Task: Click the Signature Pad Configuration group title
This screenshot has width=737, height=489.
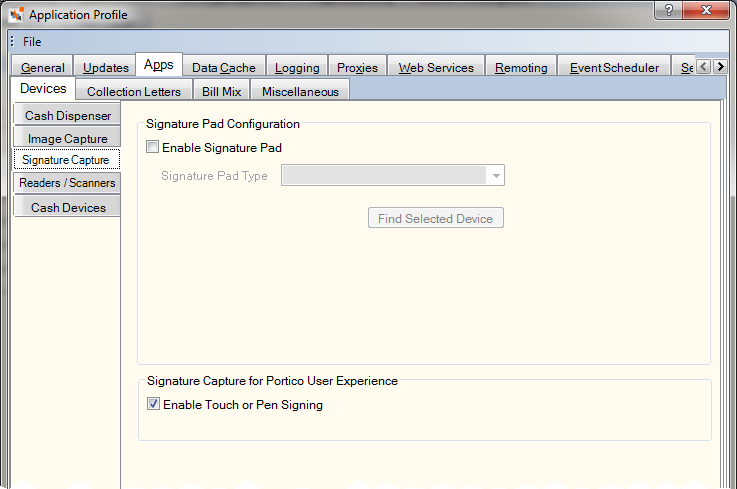Action: click(x=223, y=124)
